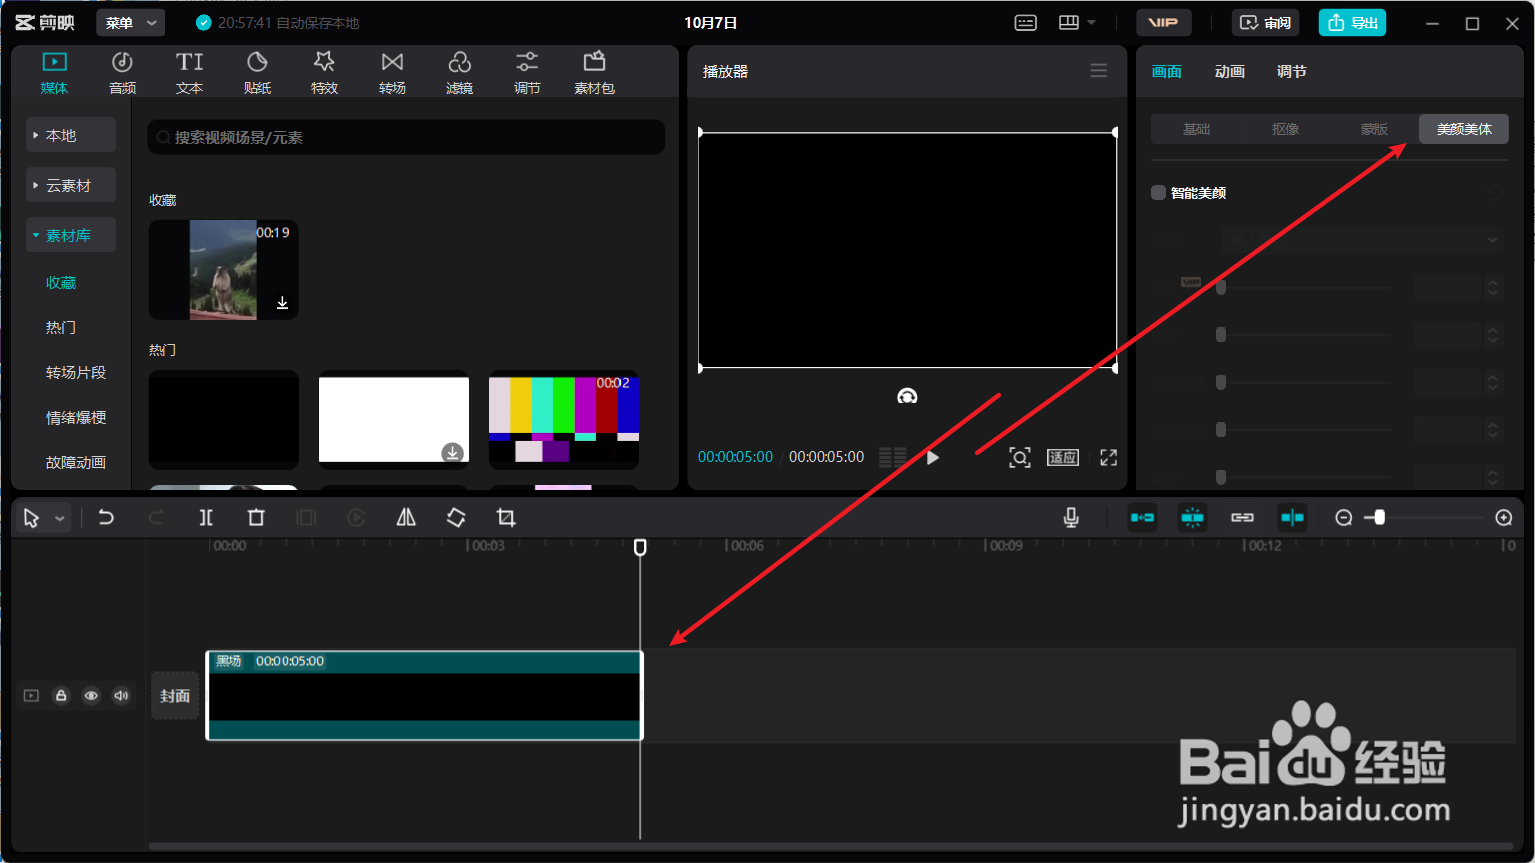Open the 音频 audio panel

(x=122, y=73)
